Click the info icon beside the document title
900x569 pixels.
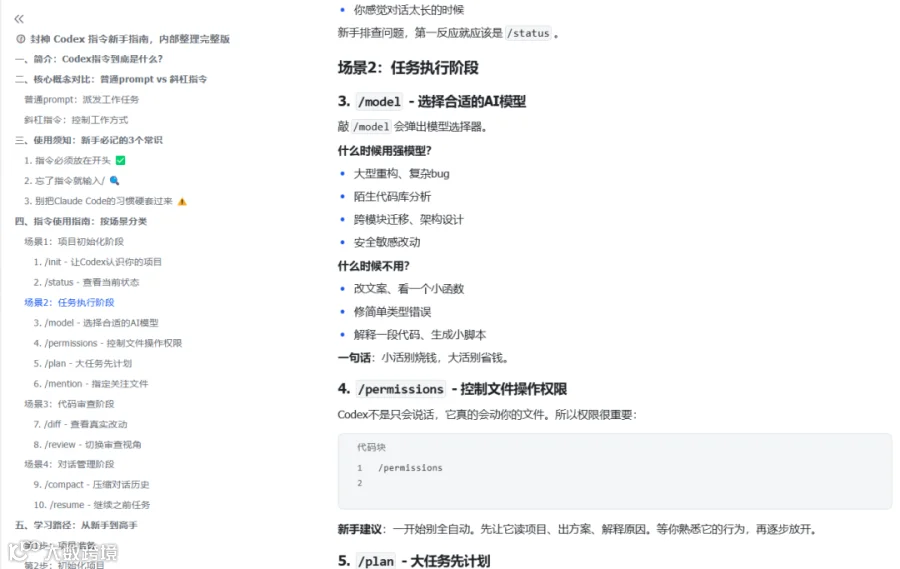point(21,39)
